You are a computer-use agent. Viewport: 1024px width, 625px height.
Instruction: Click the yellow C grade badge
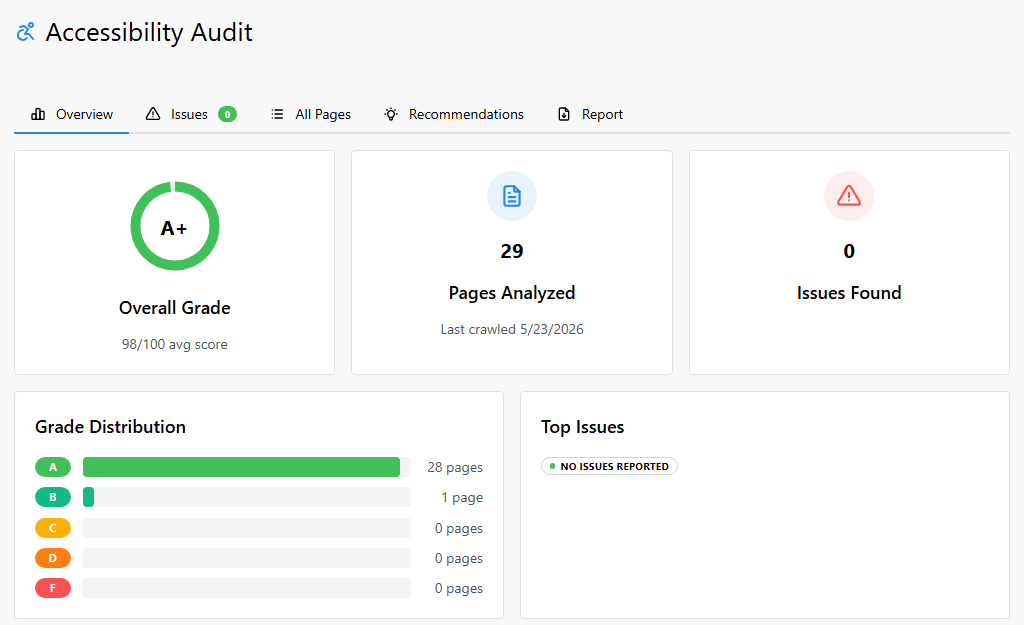pyautogui.click(x=53, y=528)
